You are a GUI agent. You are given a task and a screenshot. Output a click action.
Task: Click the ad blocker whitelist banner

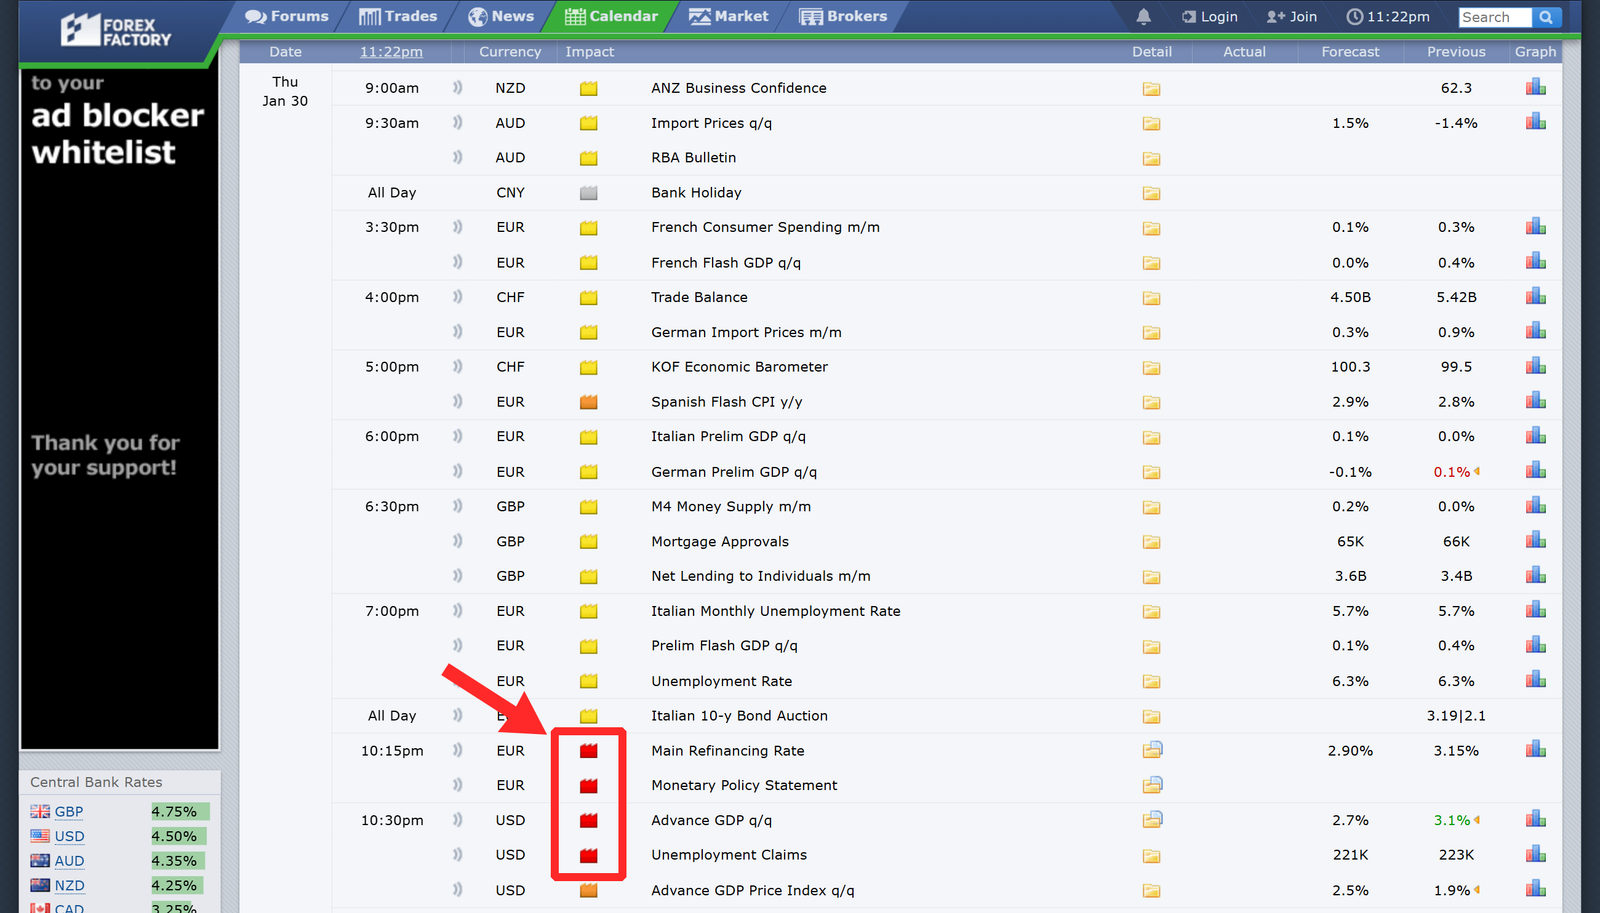[119, 408]
